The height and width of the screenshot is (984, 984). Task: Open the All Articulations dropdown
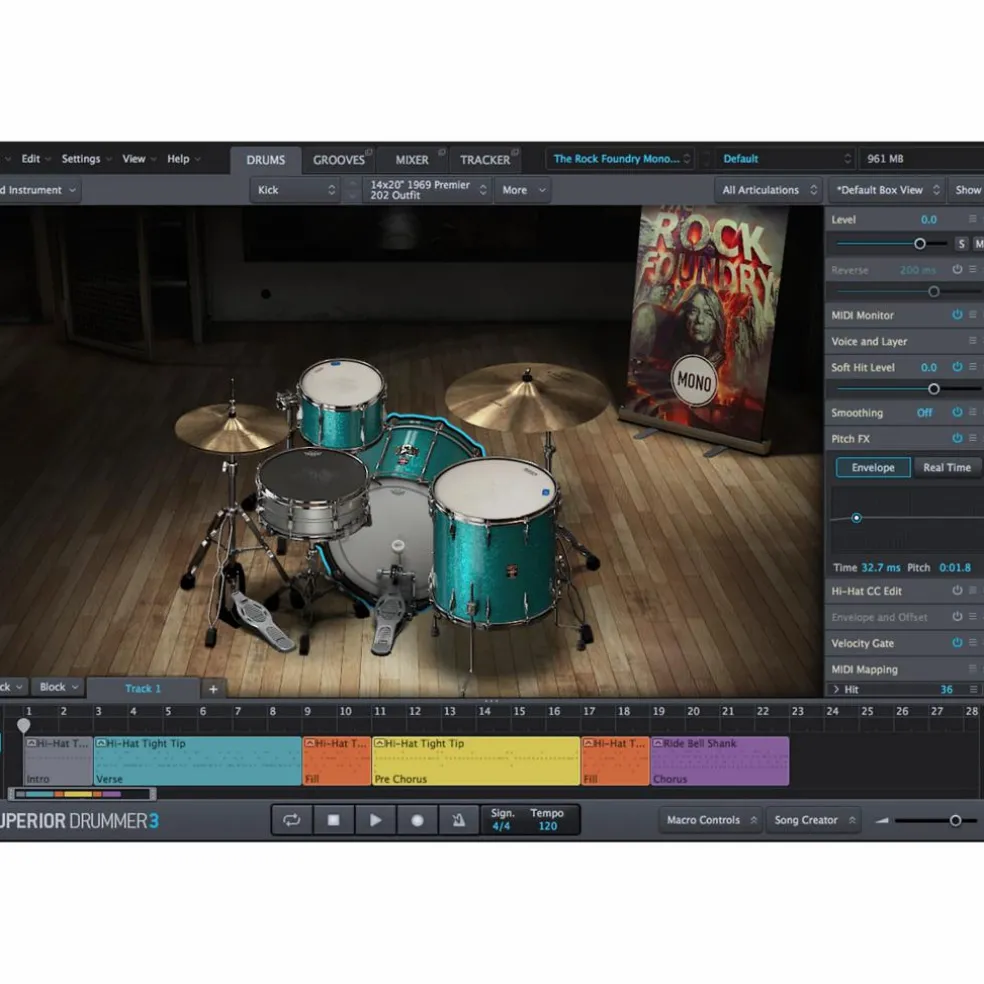(x=769, y=190)
